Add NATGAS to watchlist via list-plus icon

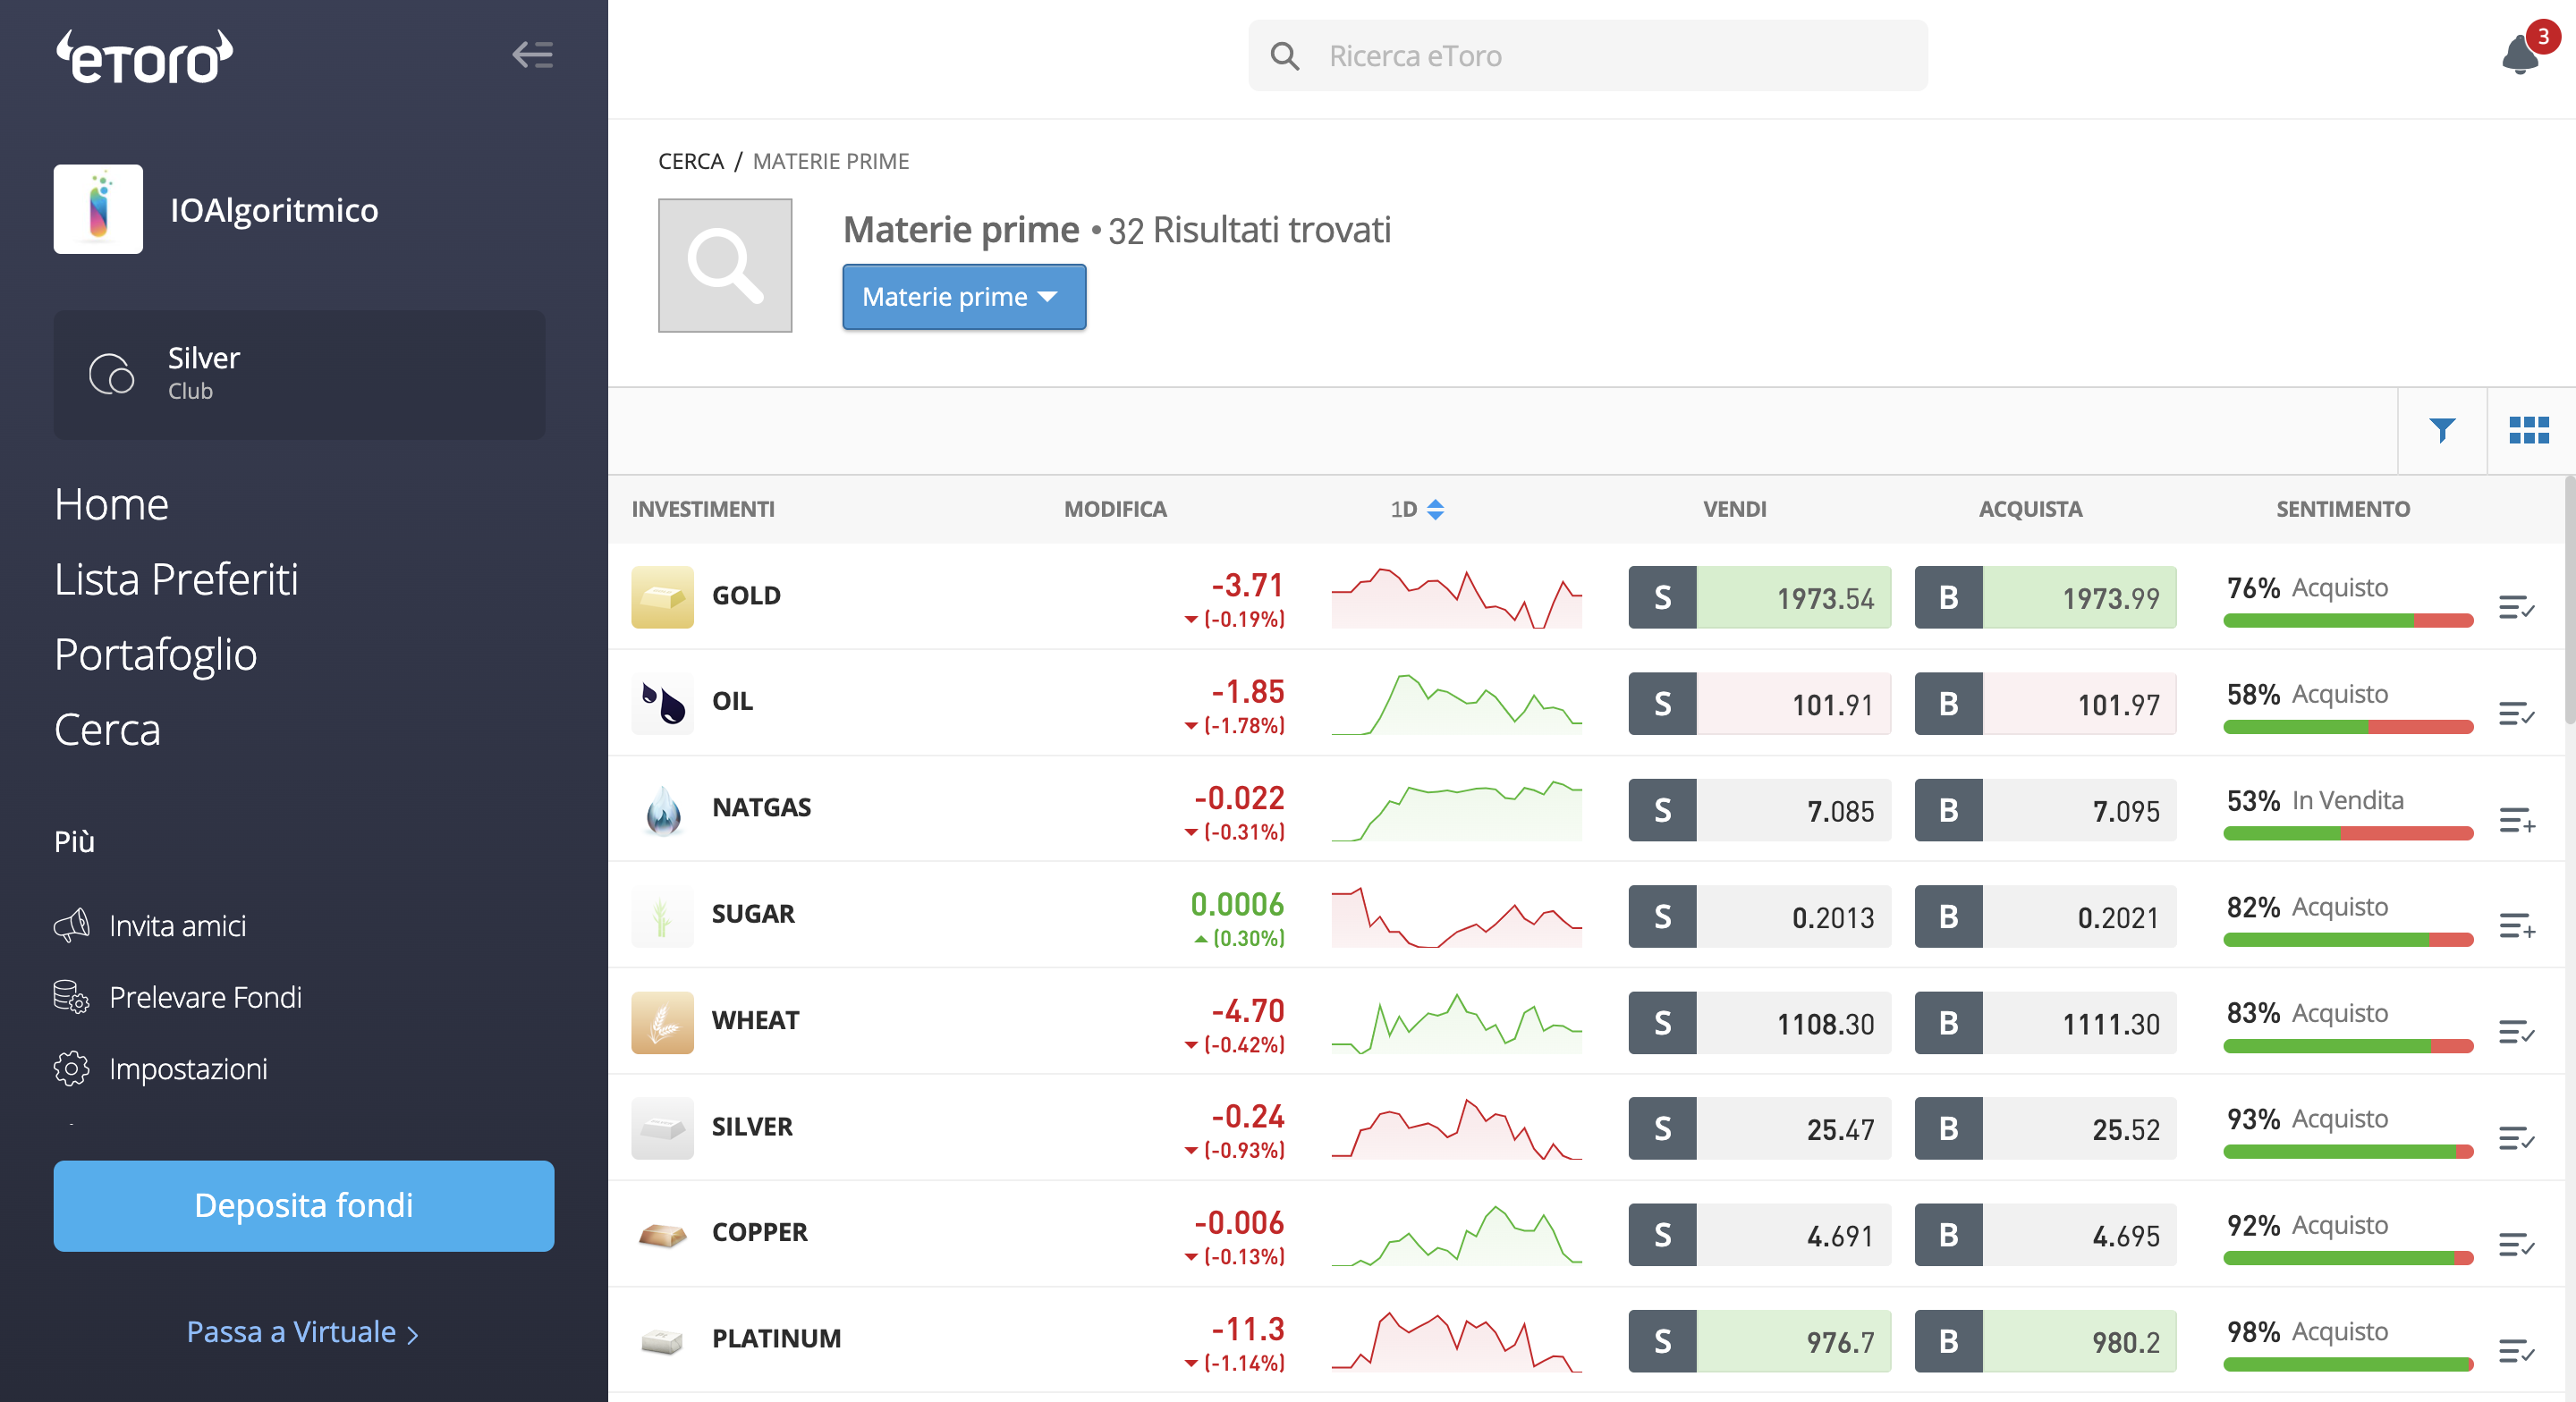(x=2516, y=819)
